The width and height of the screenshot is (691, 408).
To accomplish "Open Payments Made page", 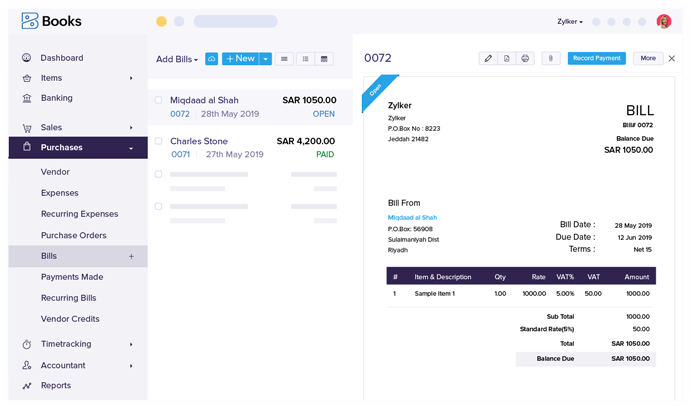I will point(72,277).
